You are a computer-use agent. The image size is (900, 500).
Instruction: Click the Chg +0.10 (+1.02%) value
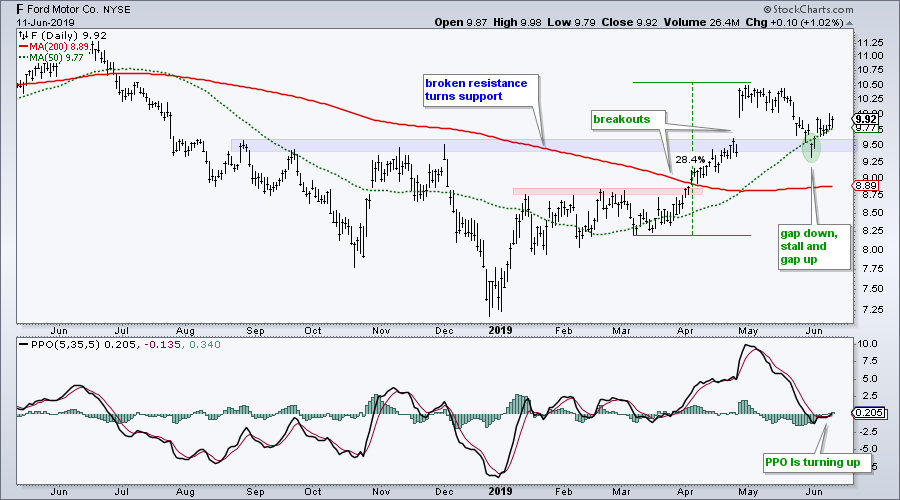(x=794, y=22)
